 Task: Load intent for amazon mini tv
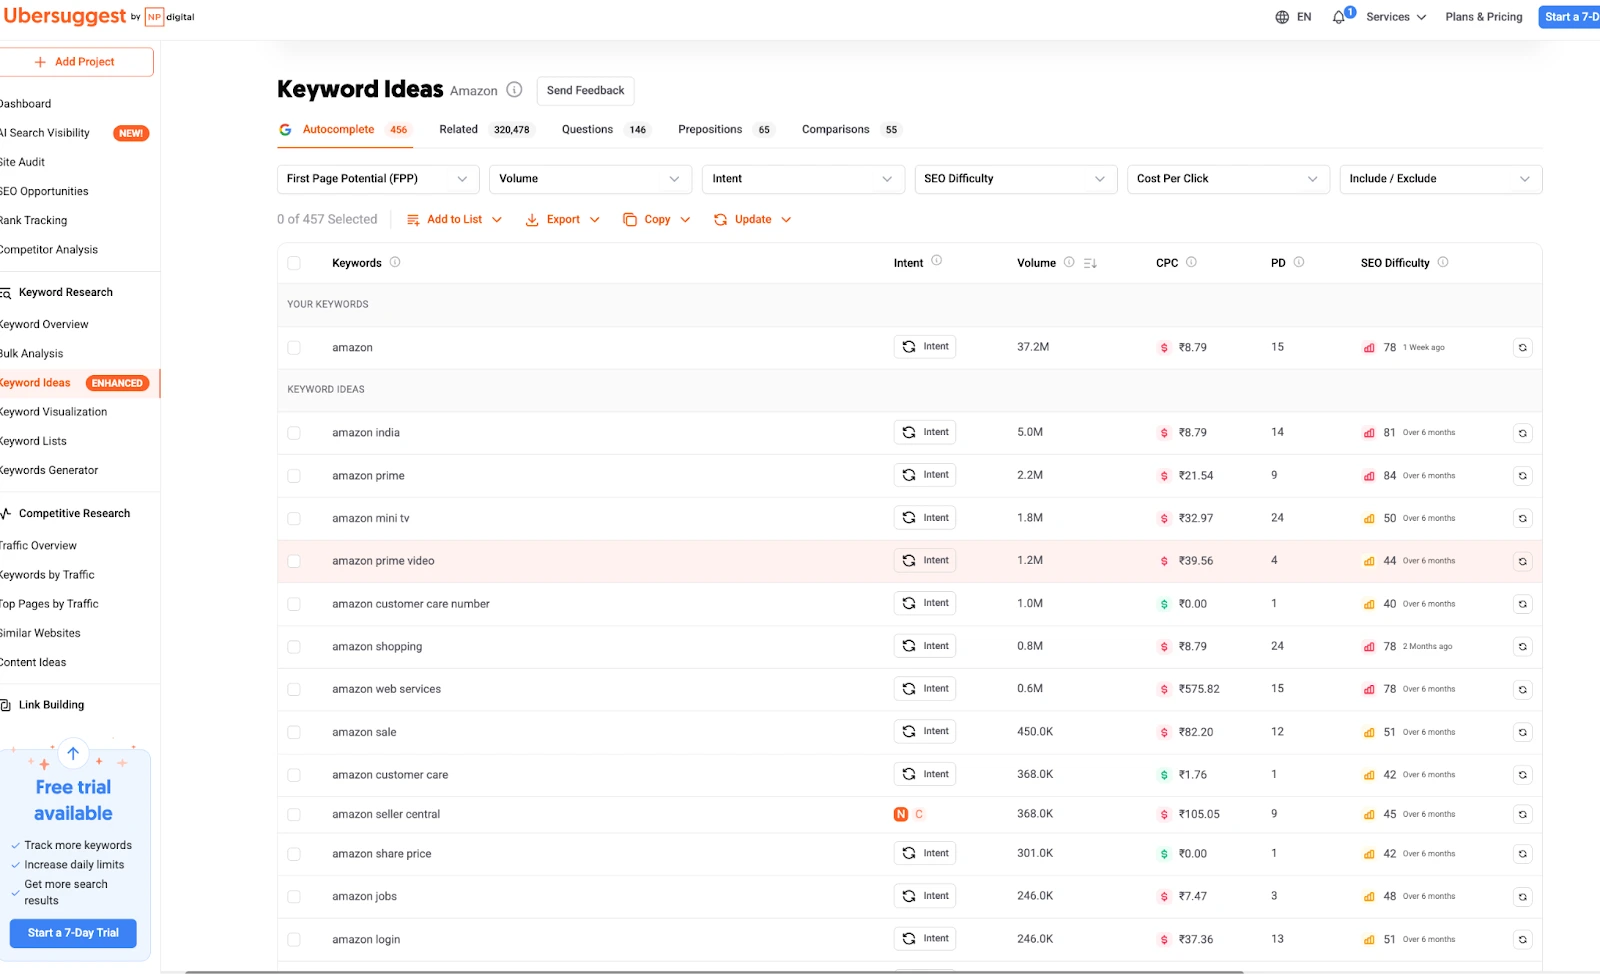(925, 518)
